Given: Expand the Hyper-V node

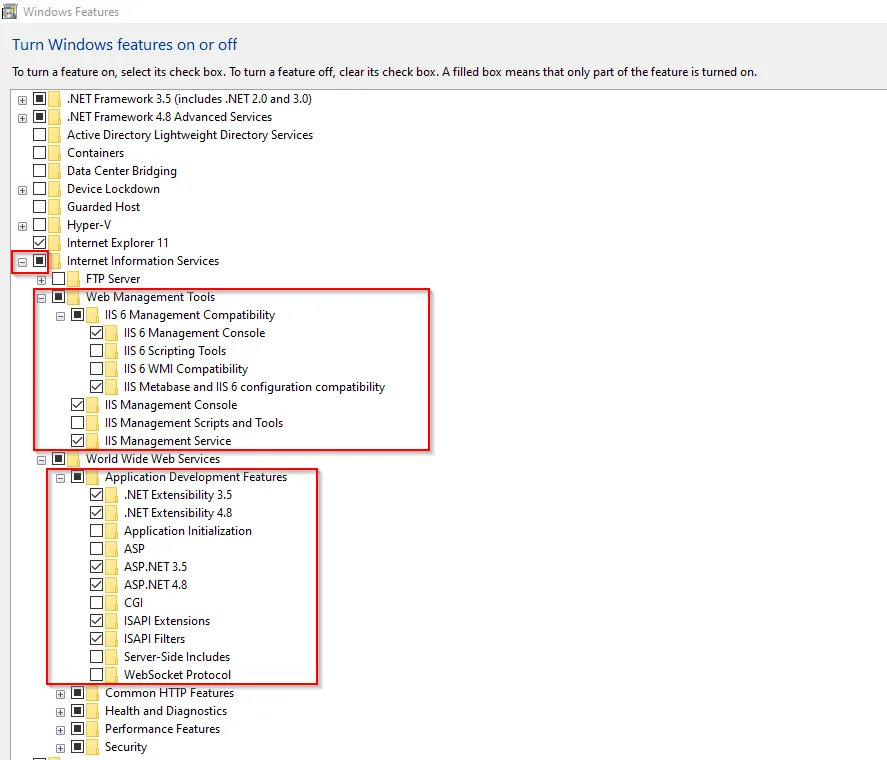Looking at the screenshot, I should (x=22, y=226).
